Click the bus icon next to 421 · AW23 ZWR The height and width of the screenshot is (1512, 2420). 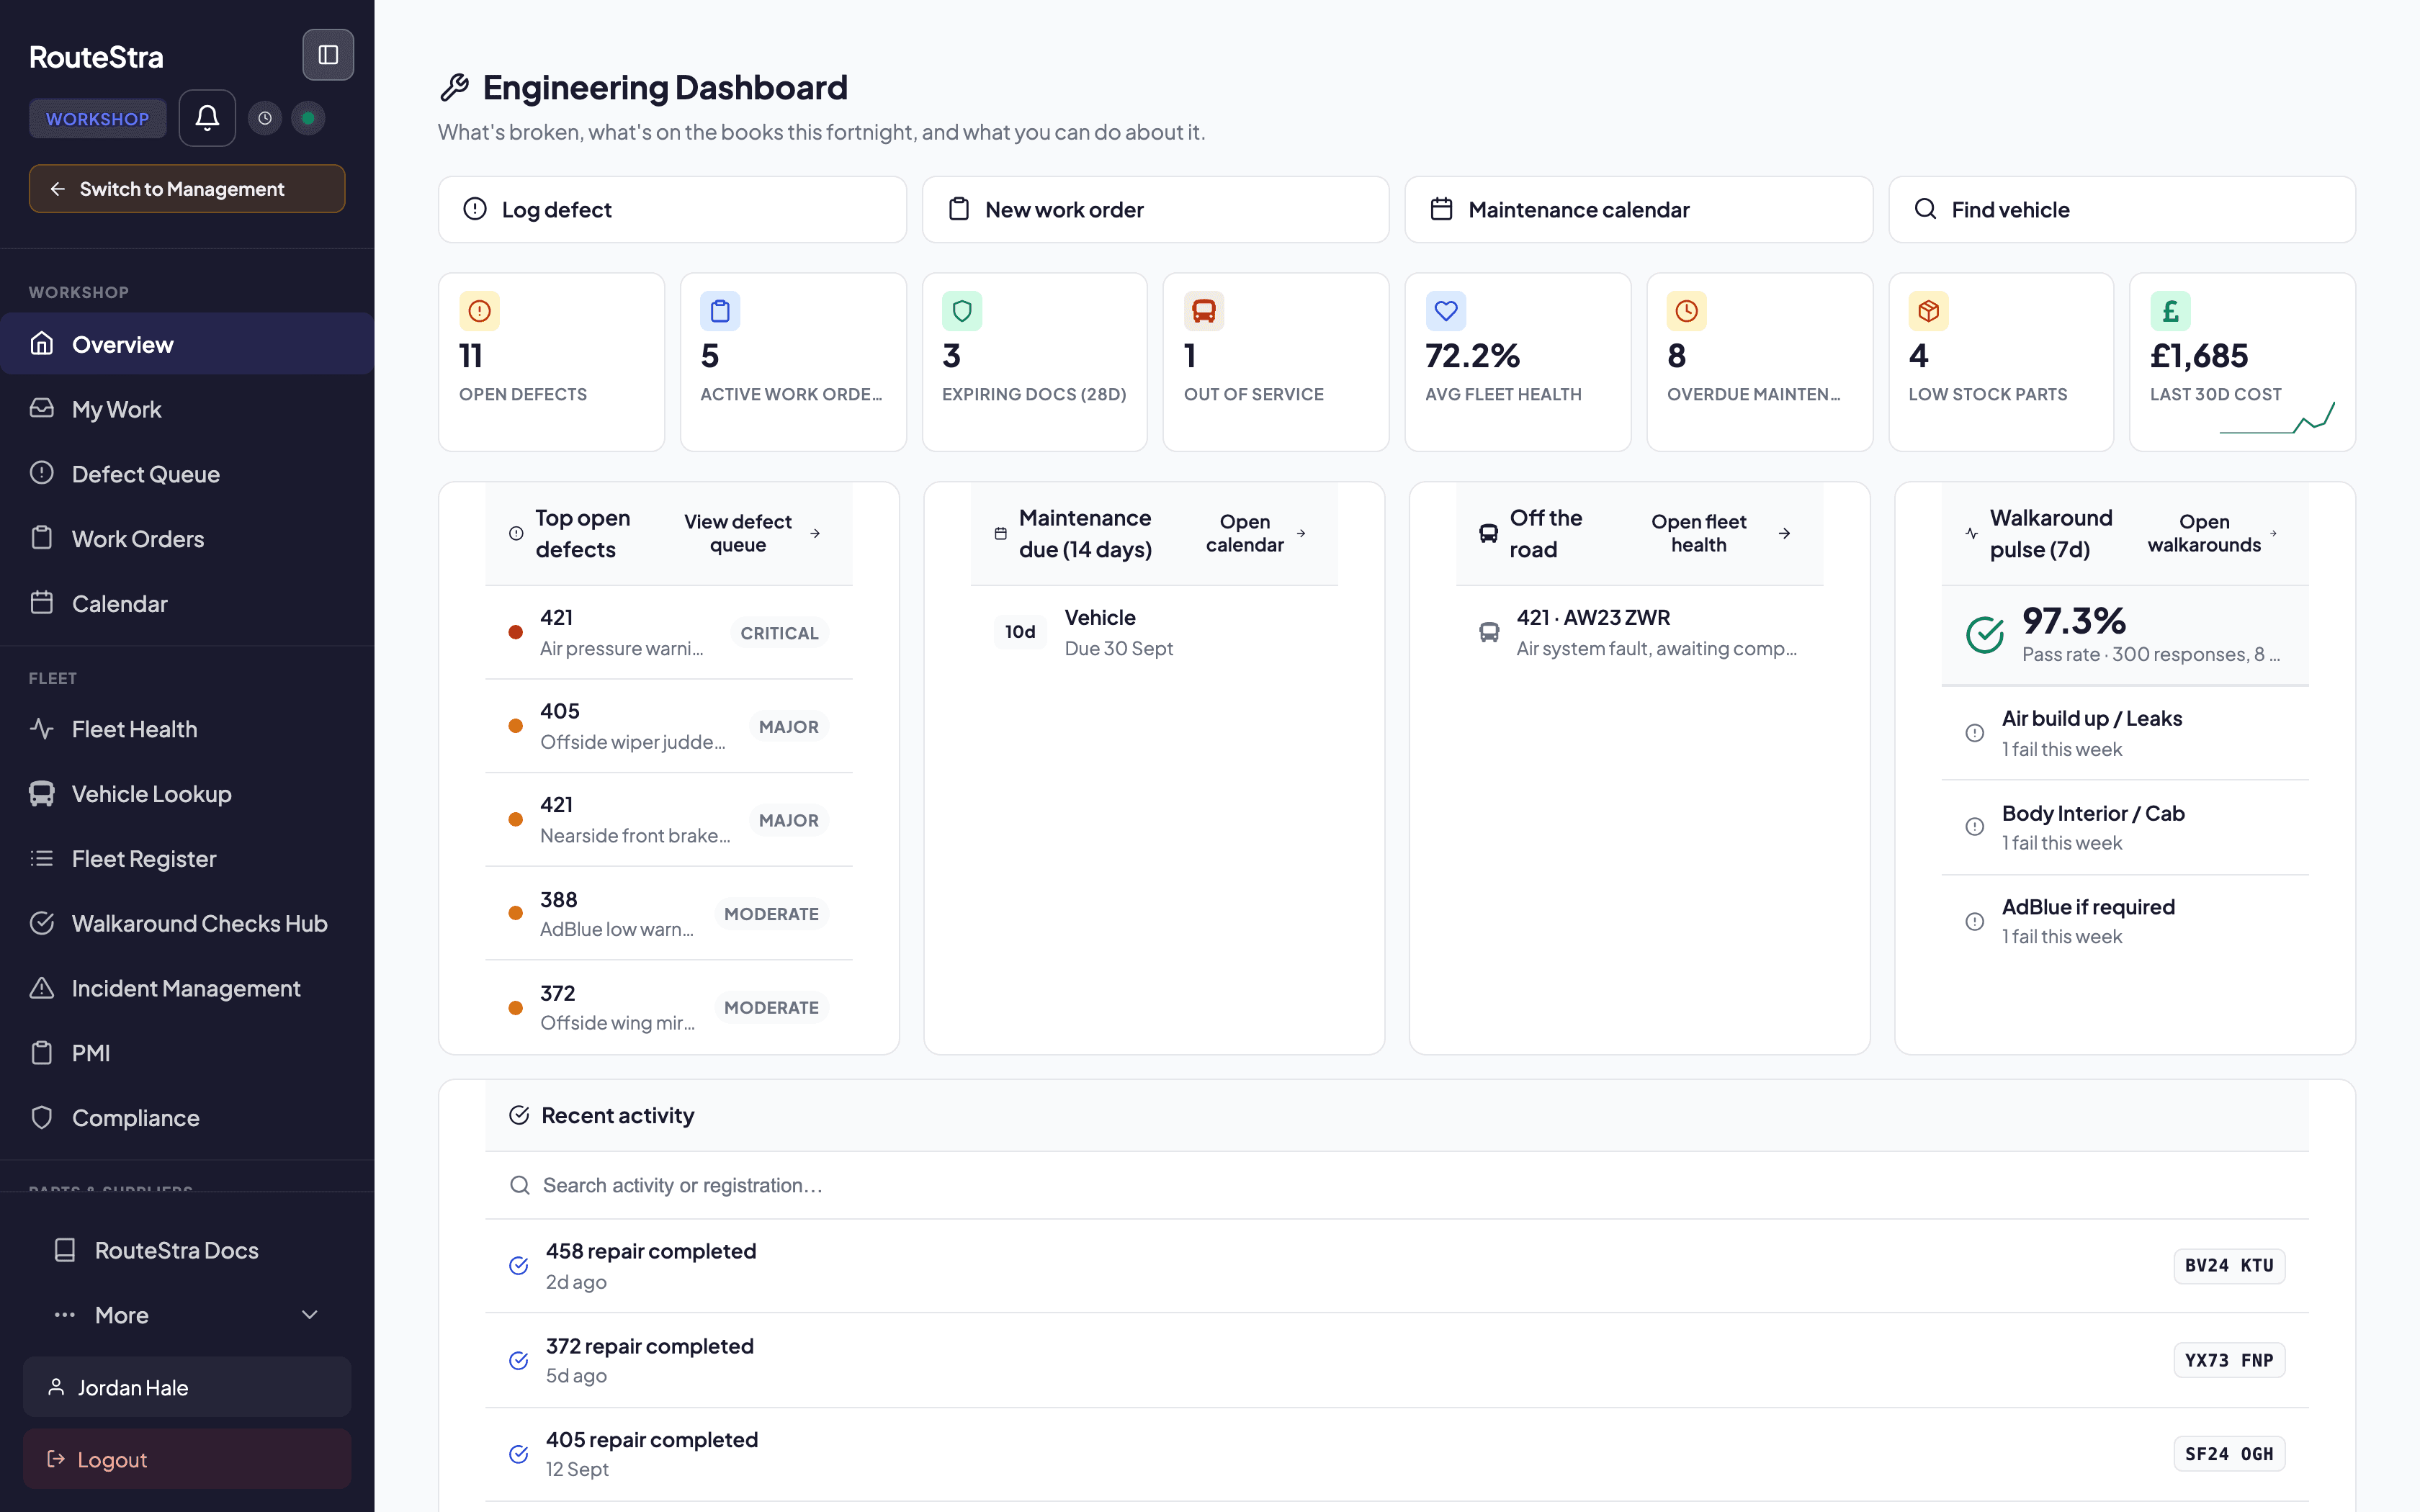coord(1489,632)
